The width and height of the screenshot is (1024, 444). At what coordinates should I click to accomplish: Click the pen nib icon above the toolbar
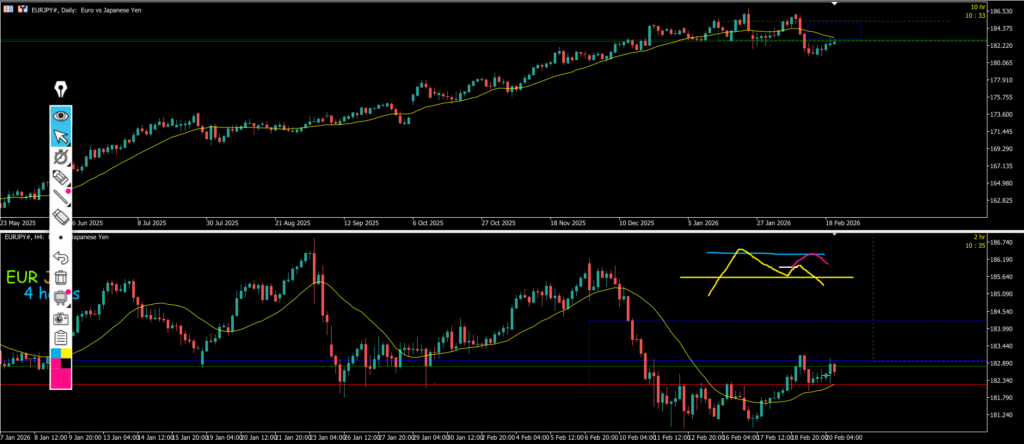click(60, 91)
